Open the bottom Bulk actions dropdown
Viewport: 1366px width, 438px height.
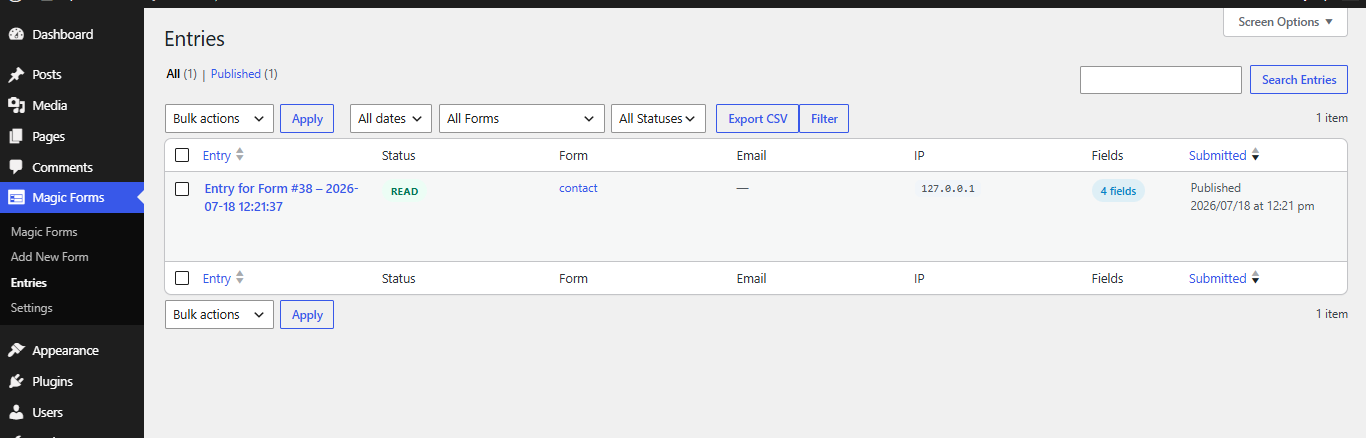[219, 314]
